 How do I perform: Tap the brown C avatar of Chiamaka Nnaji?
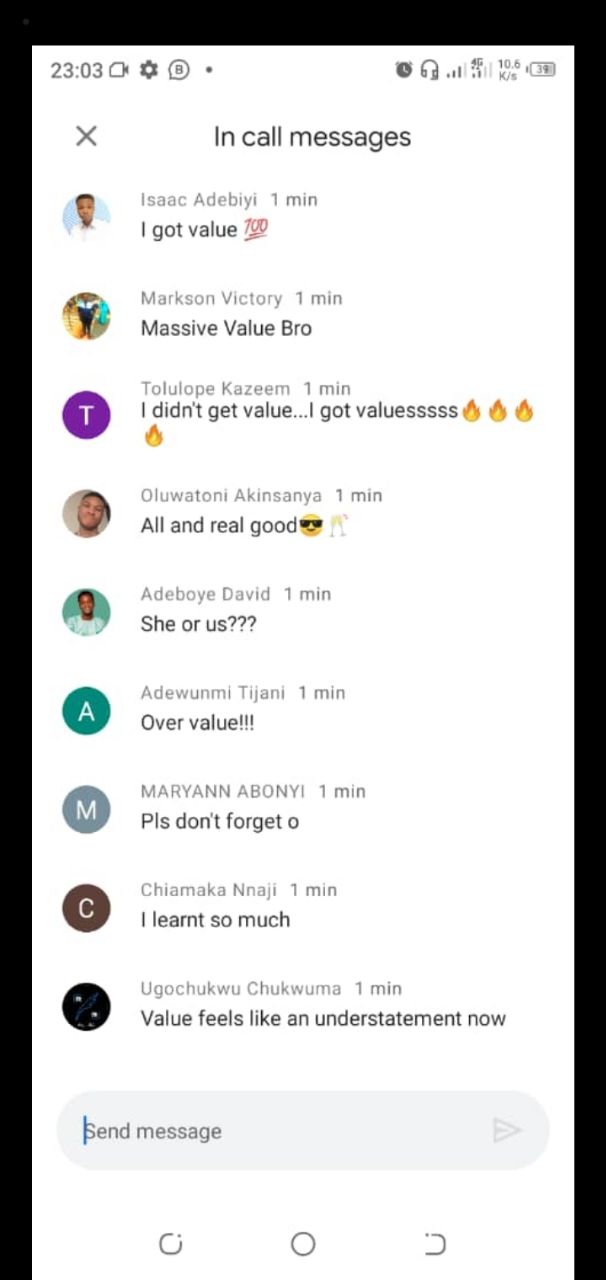pyautogui.click(x=86, y=908)
